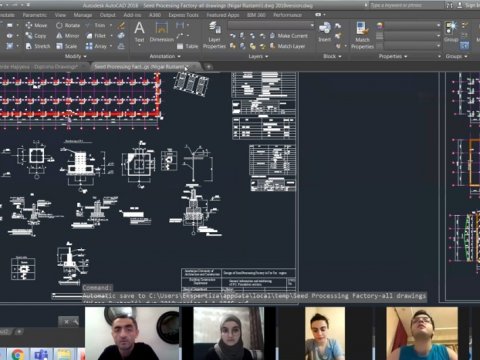Click the command line wrench icon
Image resolution: width=480 pixels, height=360 pixels.
pos(75,322)
